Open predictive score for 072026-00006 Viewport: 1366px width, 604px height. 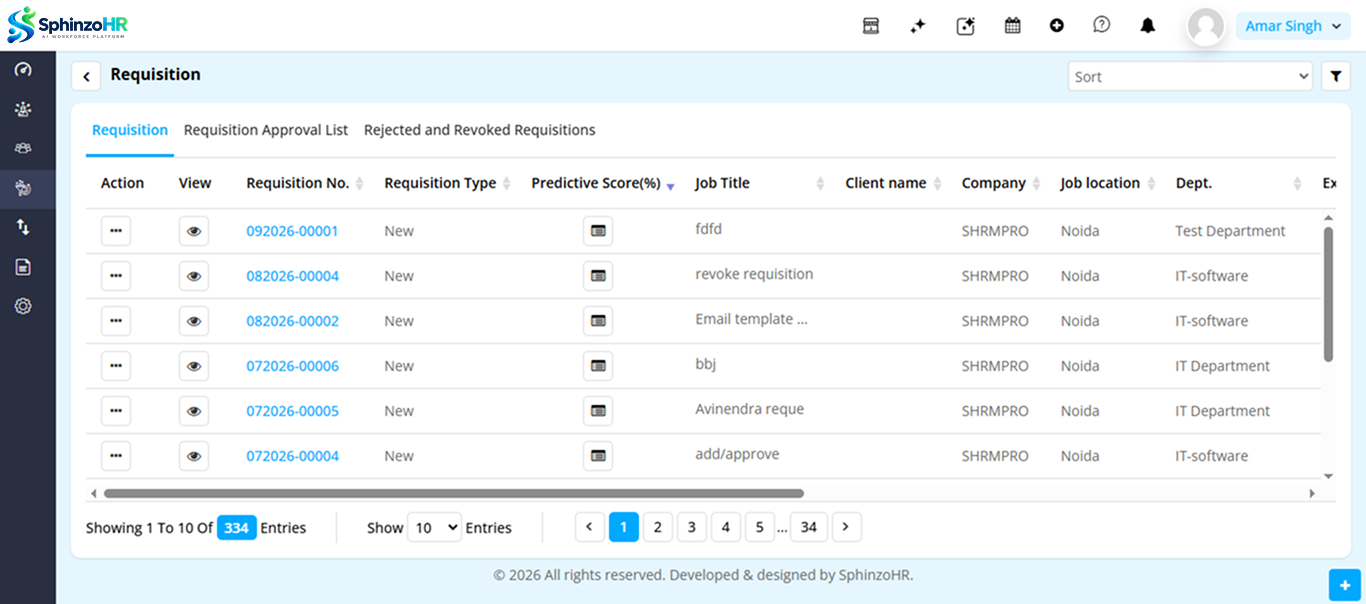598,366
